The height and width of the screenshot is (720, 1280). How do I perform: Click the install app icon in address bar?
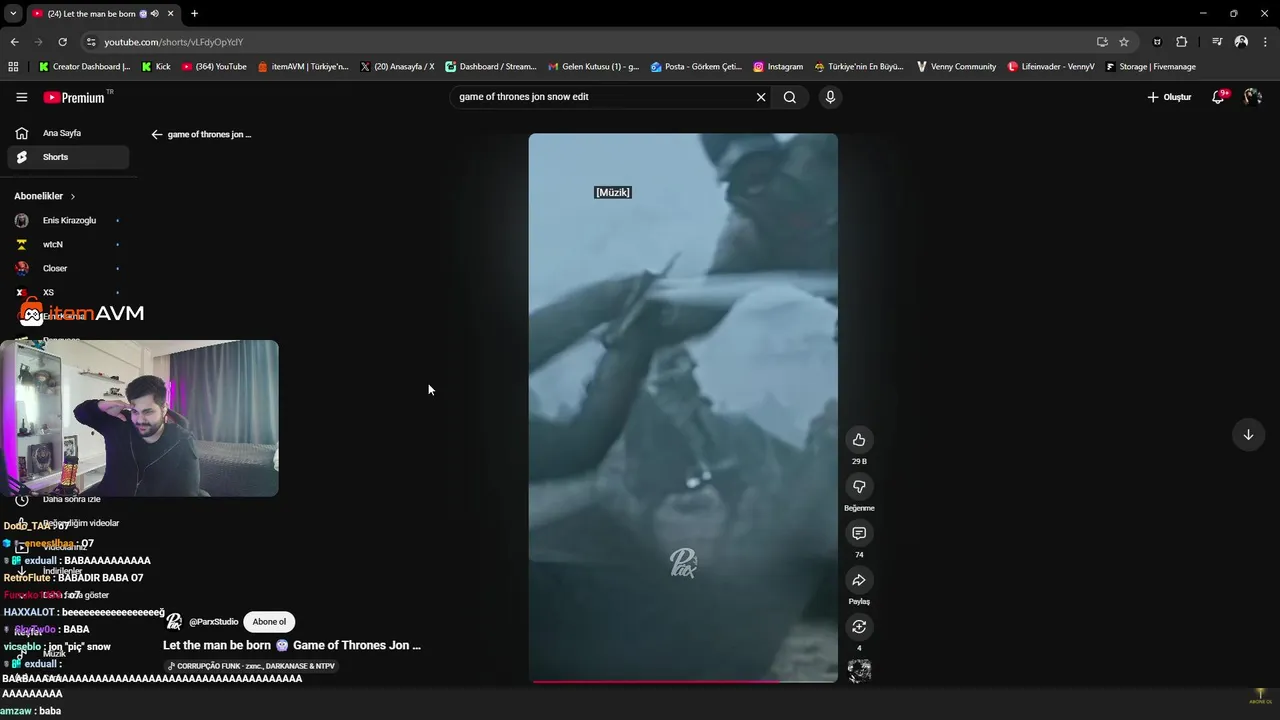(x=1102, y=42)
